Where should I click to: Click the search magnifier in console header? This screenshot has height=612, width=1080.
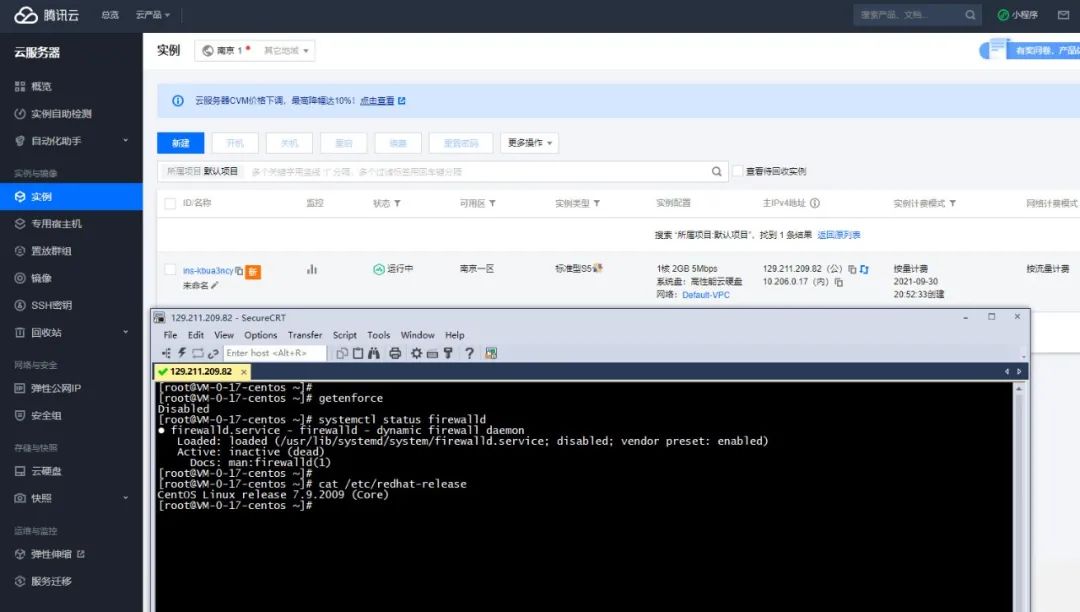click(x=970, y=14)
